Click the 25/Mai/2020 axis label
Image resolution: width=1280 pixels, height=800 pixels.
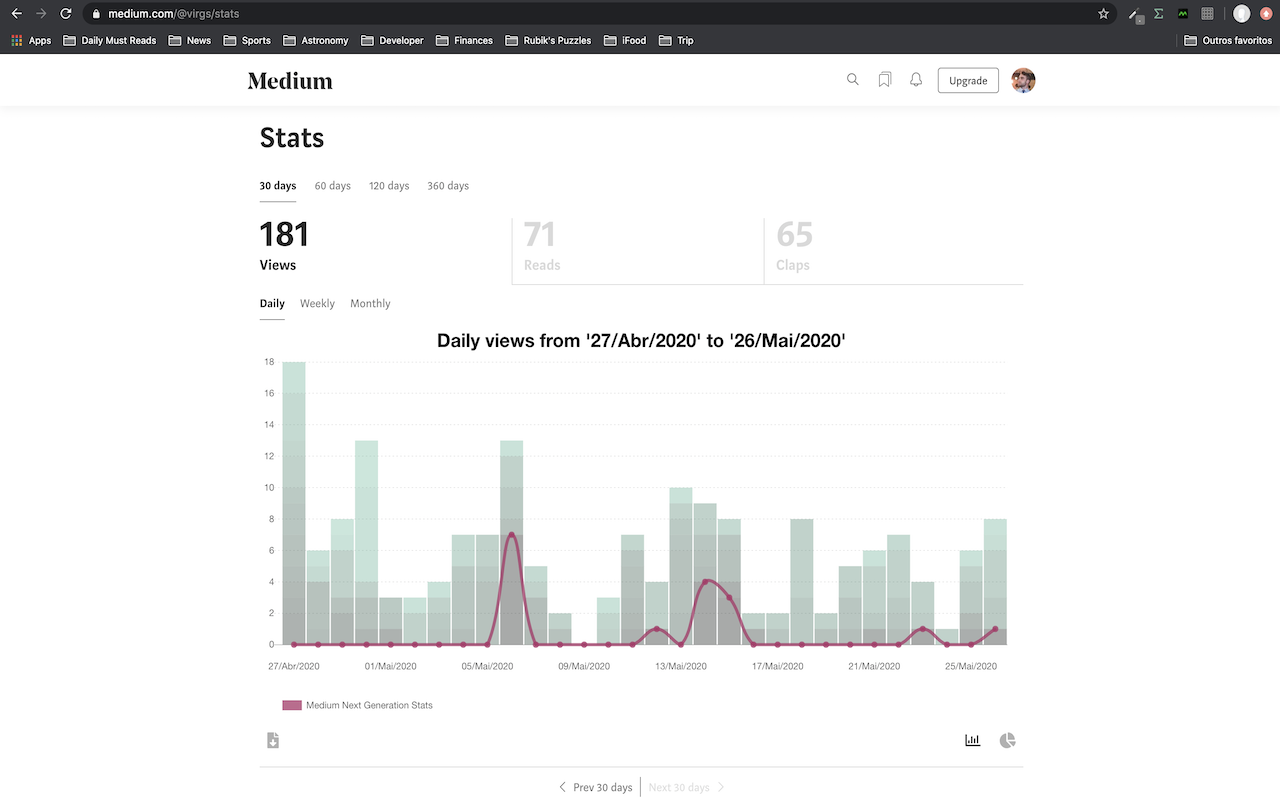click(971, 666)
